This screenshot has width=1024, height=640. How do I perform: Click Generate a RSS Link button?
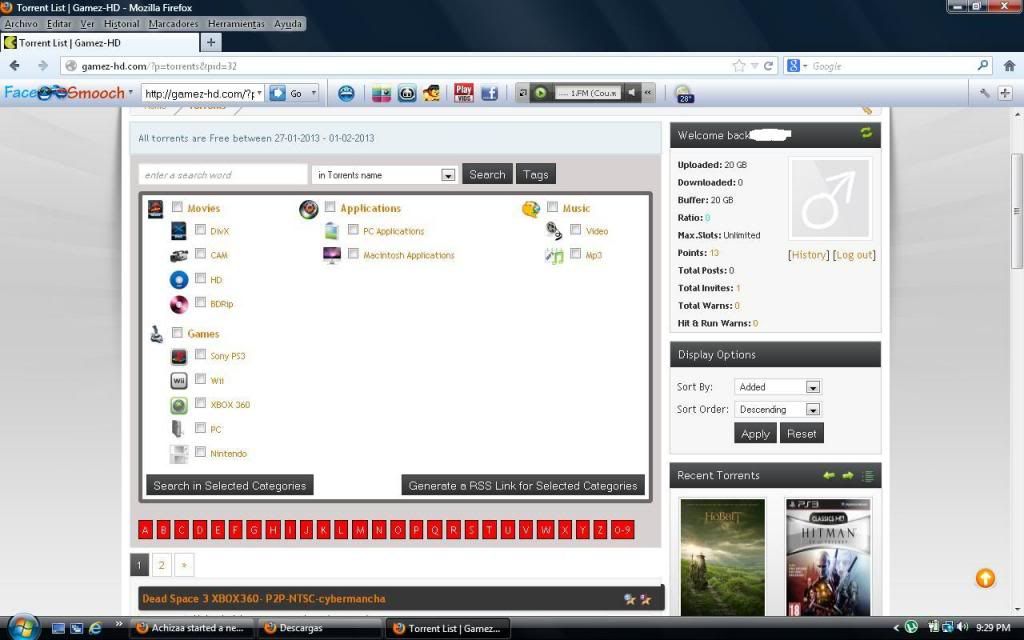tap(522, 485)
